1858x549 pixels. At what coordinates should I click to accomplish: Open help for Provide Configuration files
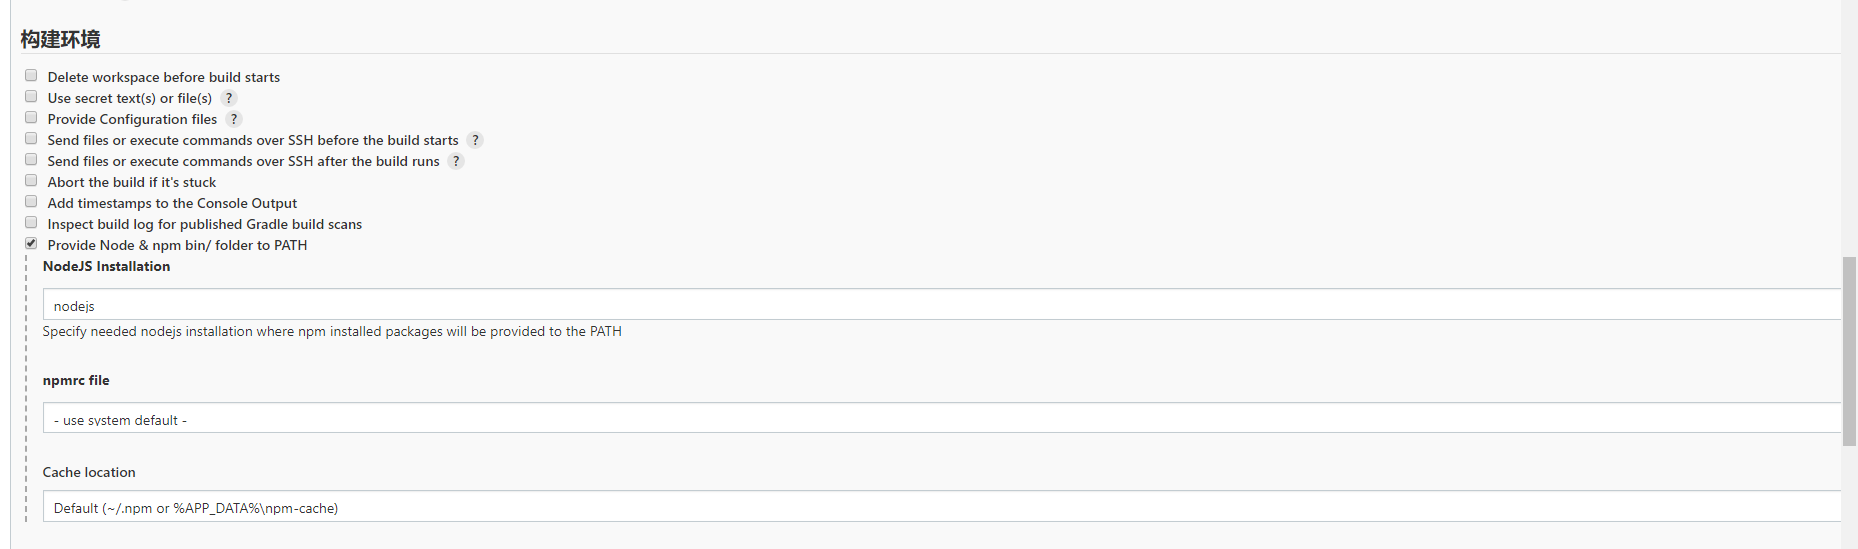234,119
